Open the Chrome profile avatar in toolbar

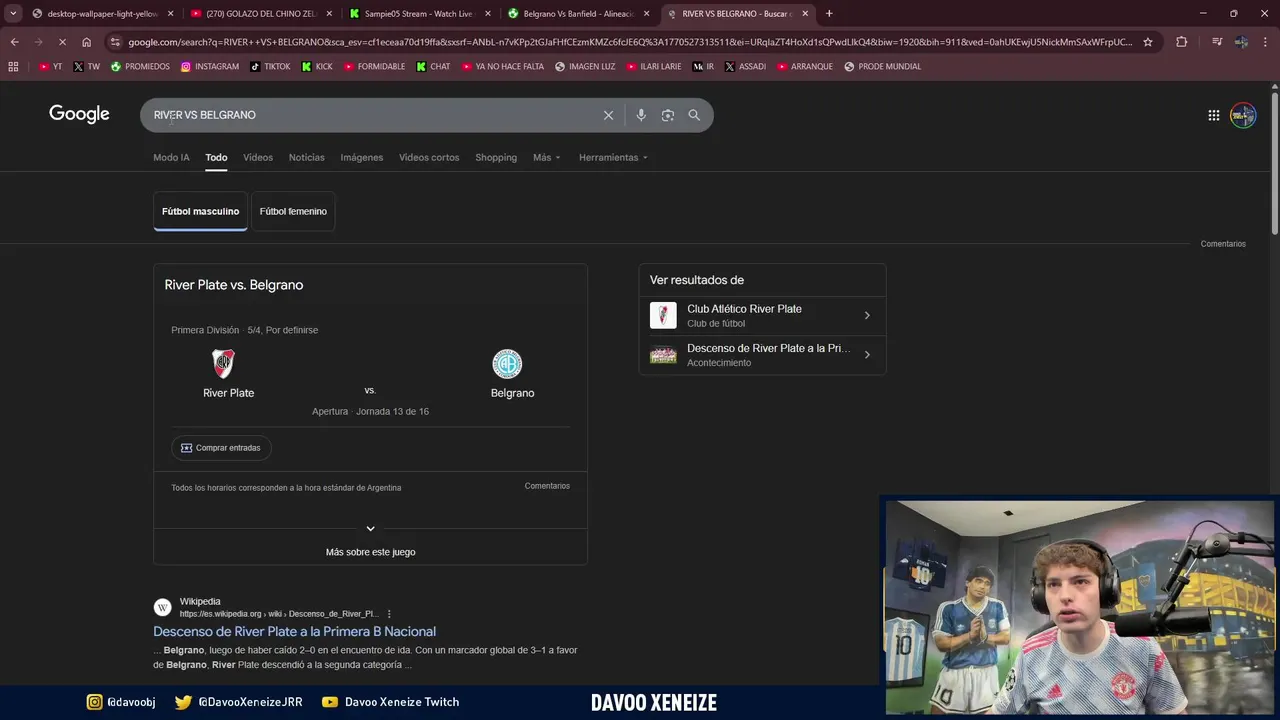[x=1241, y=42]
